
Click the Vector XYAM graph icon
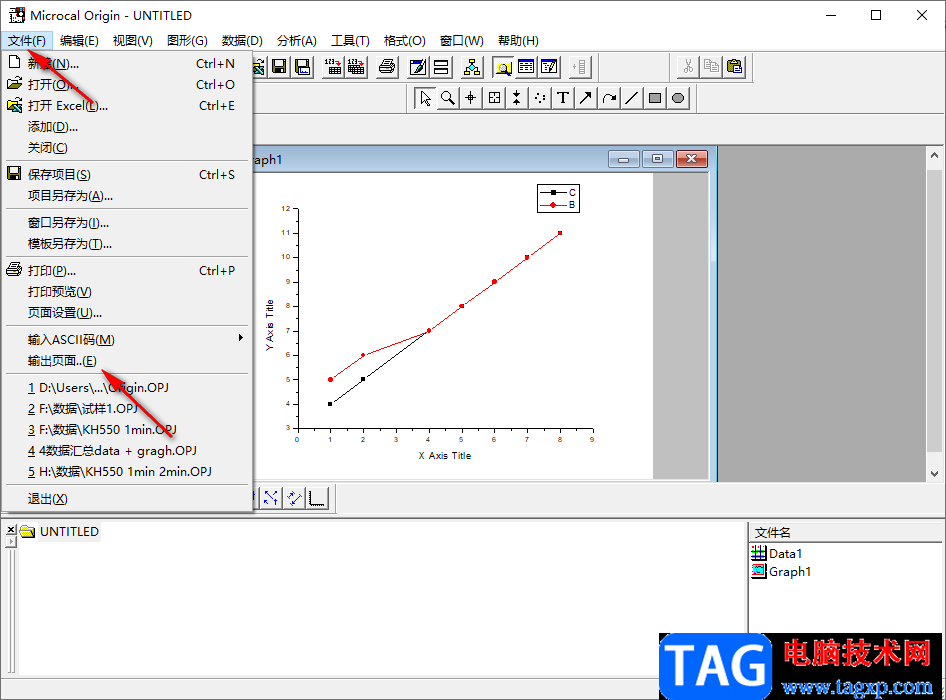(271, 498)
